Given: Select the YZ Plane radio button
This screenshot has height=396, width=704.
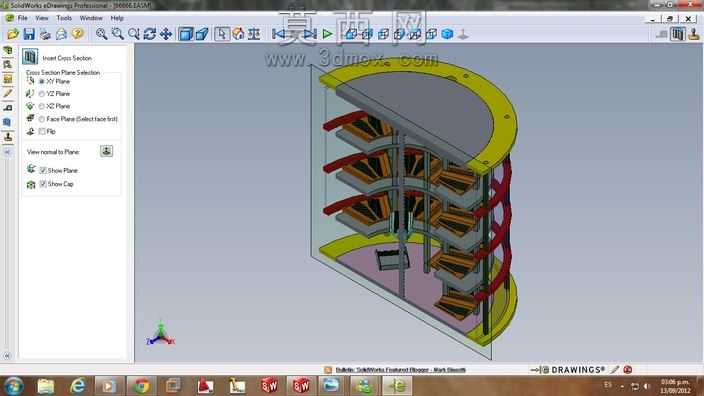Looking at the screenshot, I should click(x=42, y=94).
